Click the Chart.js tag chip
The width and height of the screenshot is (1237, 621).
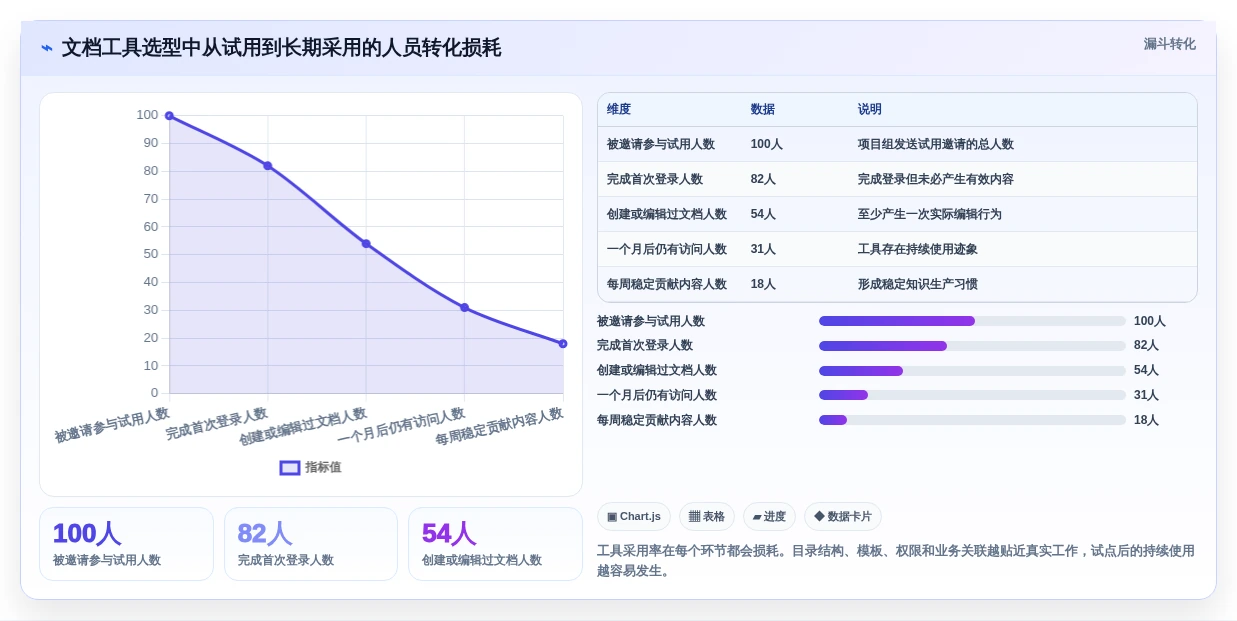pyautogui.click(x=634, y=516)
